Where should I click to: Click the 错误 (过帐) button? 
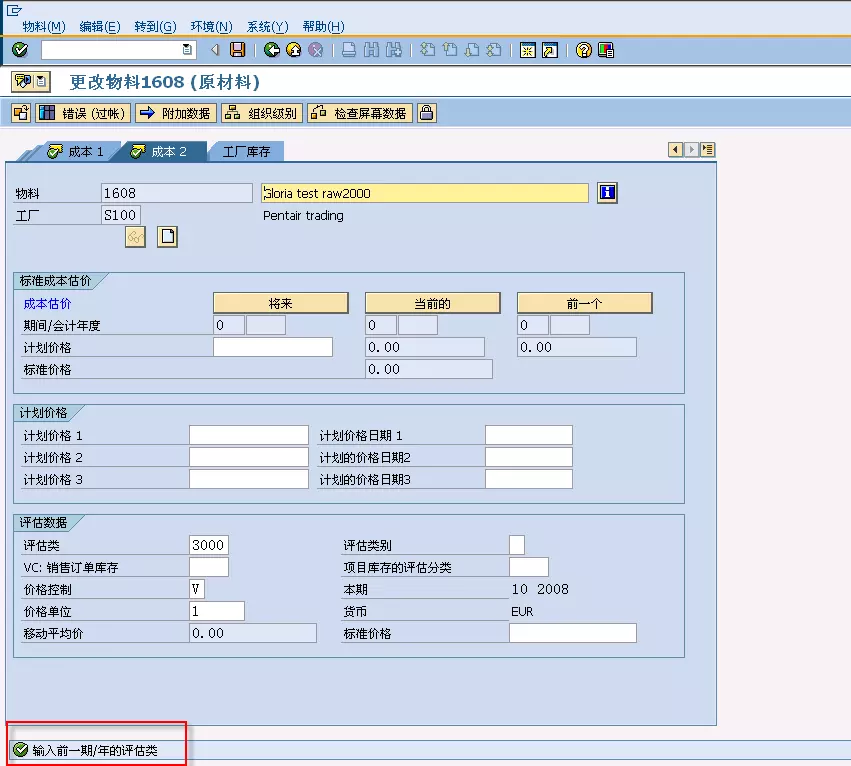click(83, 113)
